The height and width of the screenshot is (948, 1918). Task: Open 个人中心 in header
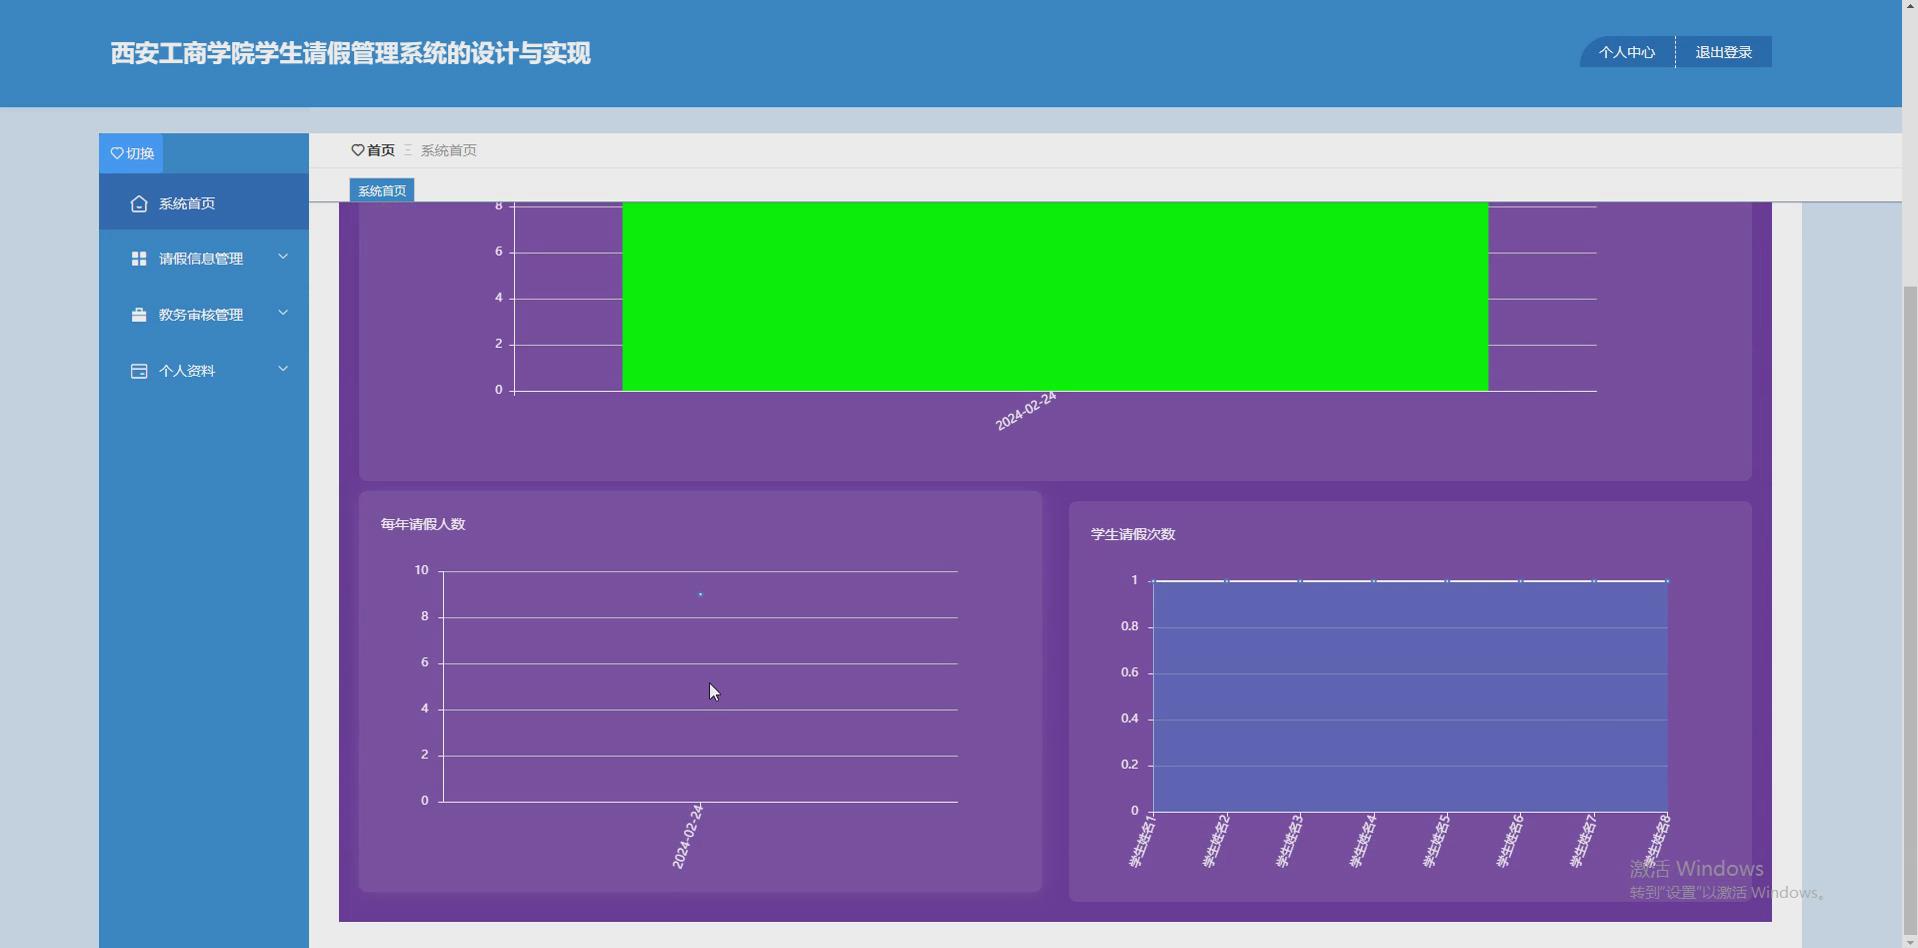[1626, 52]
